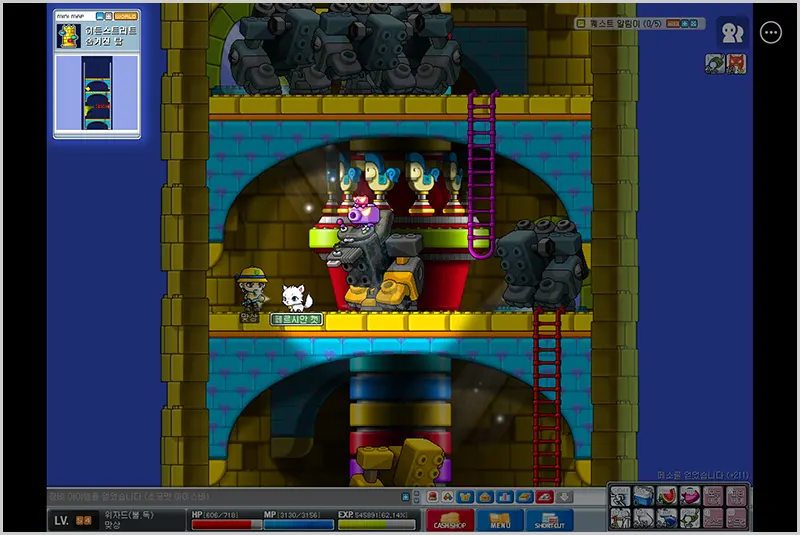
Task: Toggle the green quest alarm icon
Action: pos(581,23)
